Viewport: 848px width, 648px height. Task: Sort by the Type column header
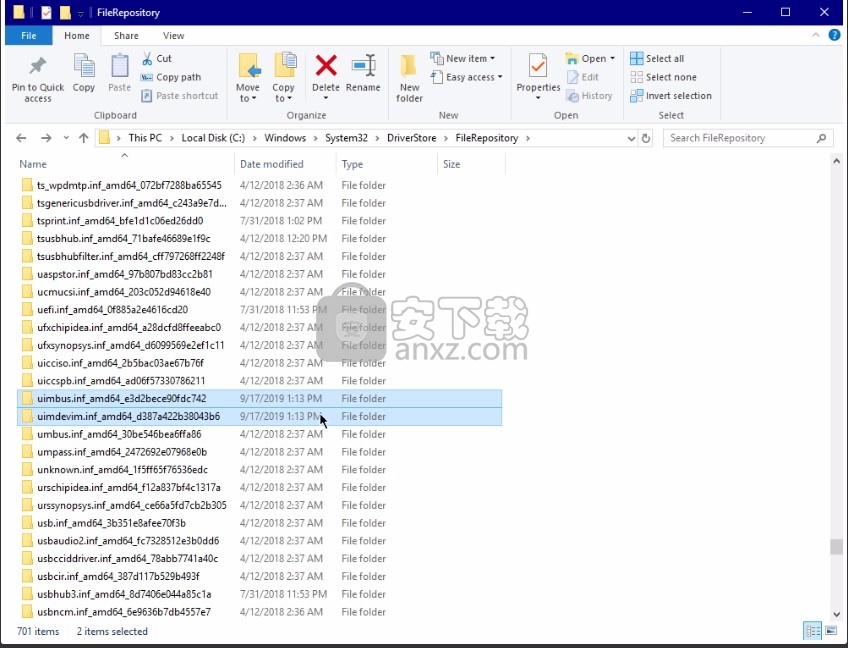pyautogui.click(x=386, y=164)
